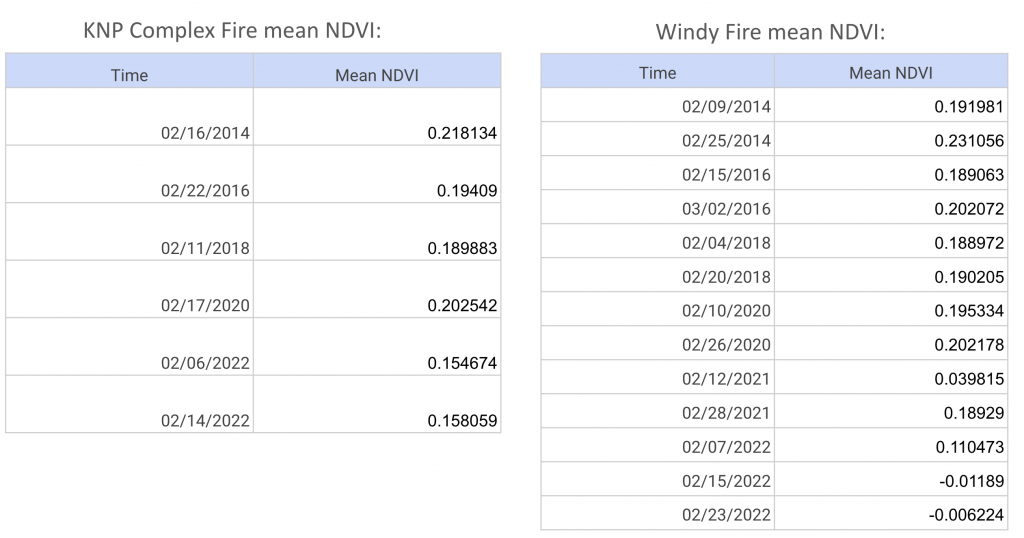This screenshot has height=538, width=1024.
Task: Select the 0.231056 value cell
Action: pos(969,141)
